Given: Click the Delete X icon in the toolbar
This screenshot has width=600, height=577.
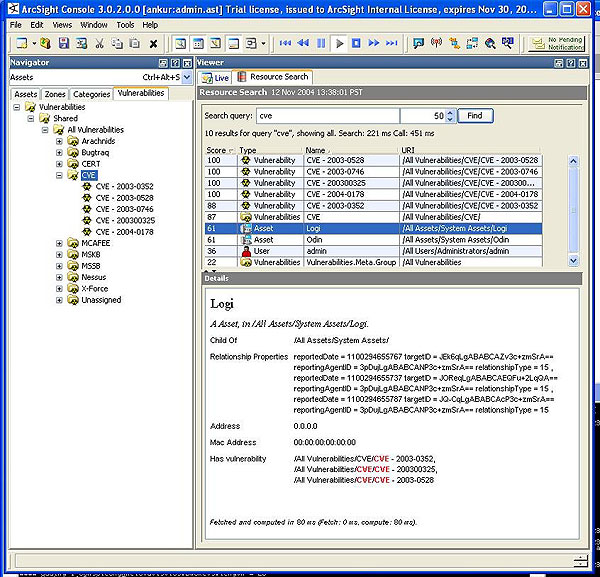Looking at the screenshot, I should (153, 44).
